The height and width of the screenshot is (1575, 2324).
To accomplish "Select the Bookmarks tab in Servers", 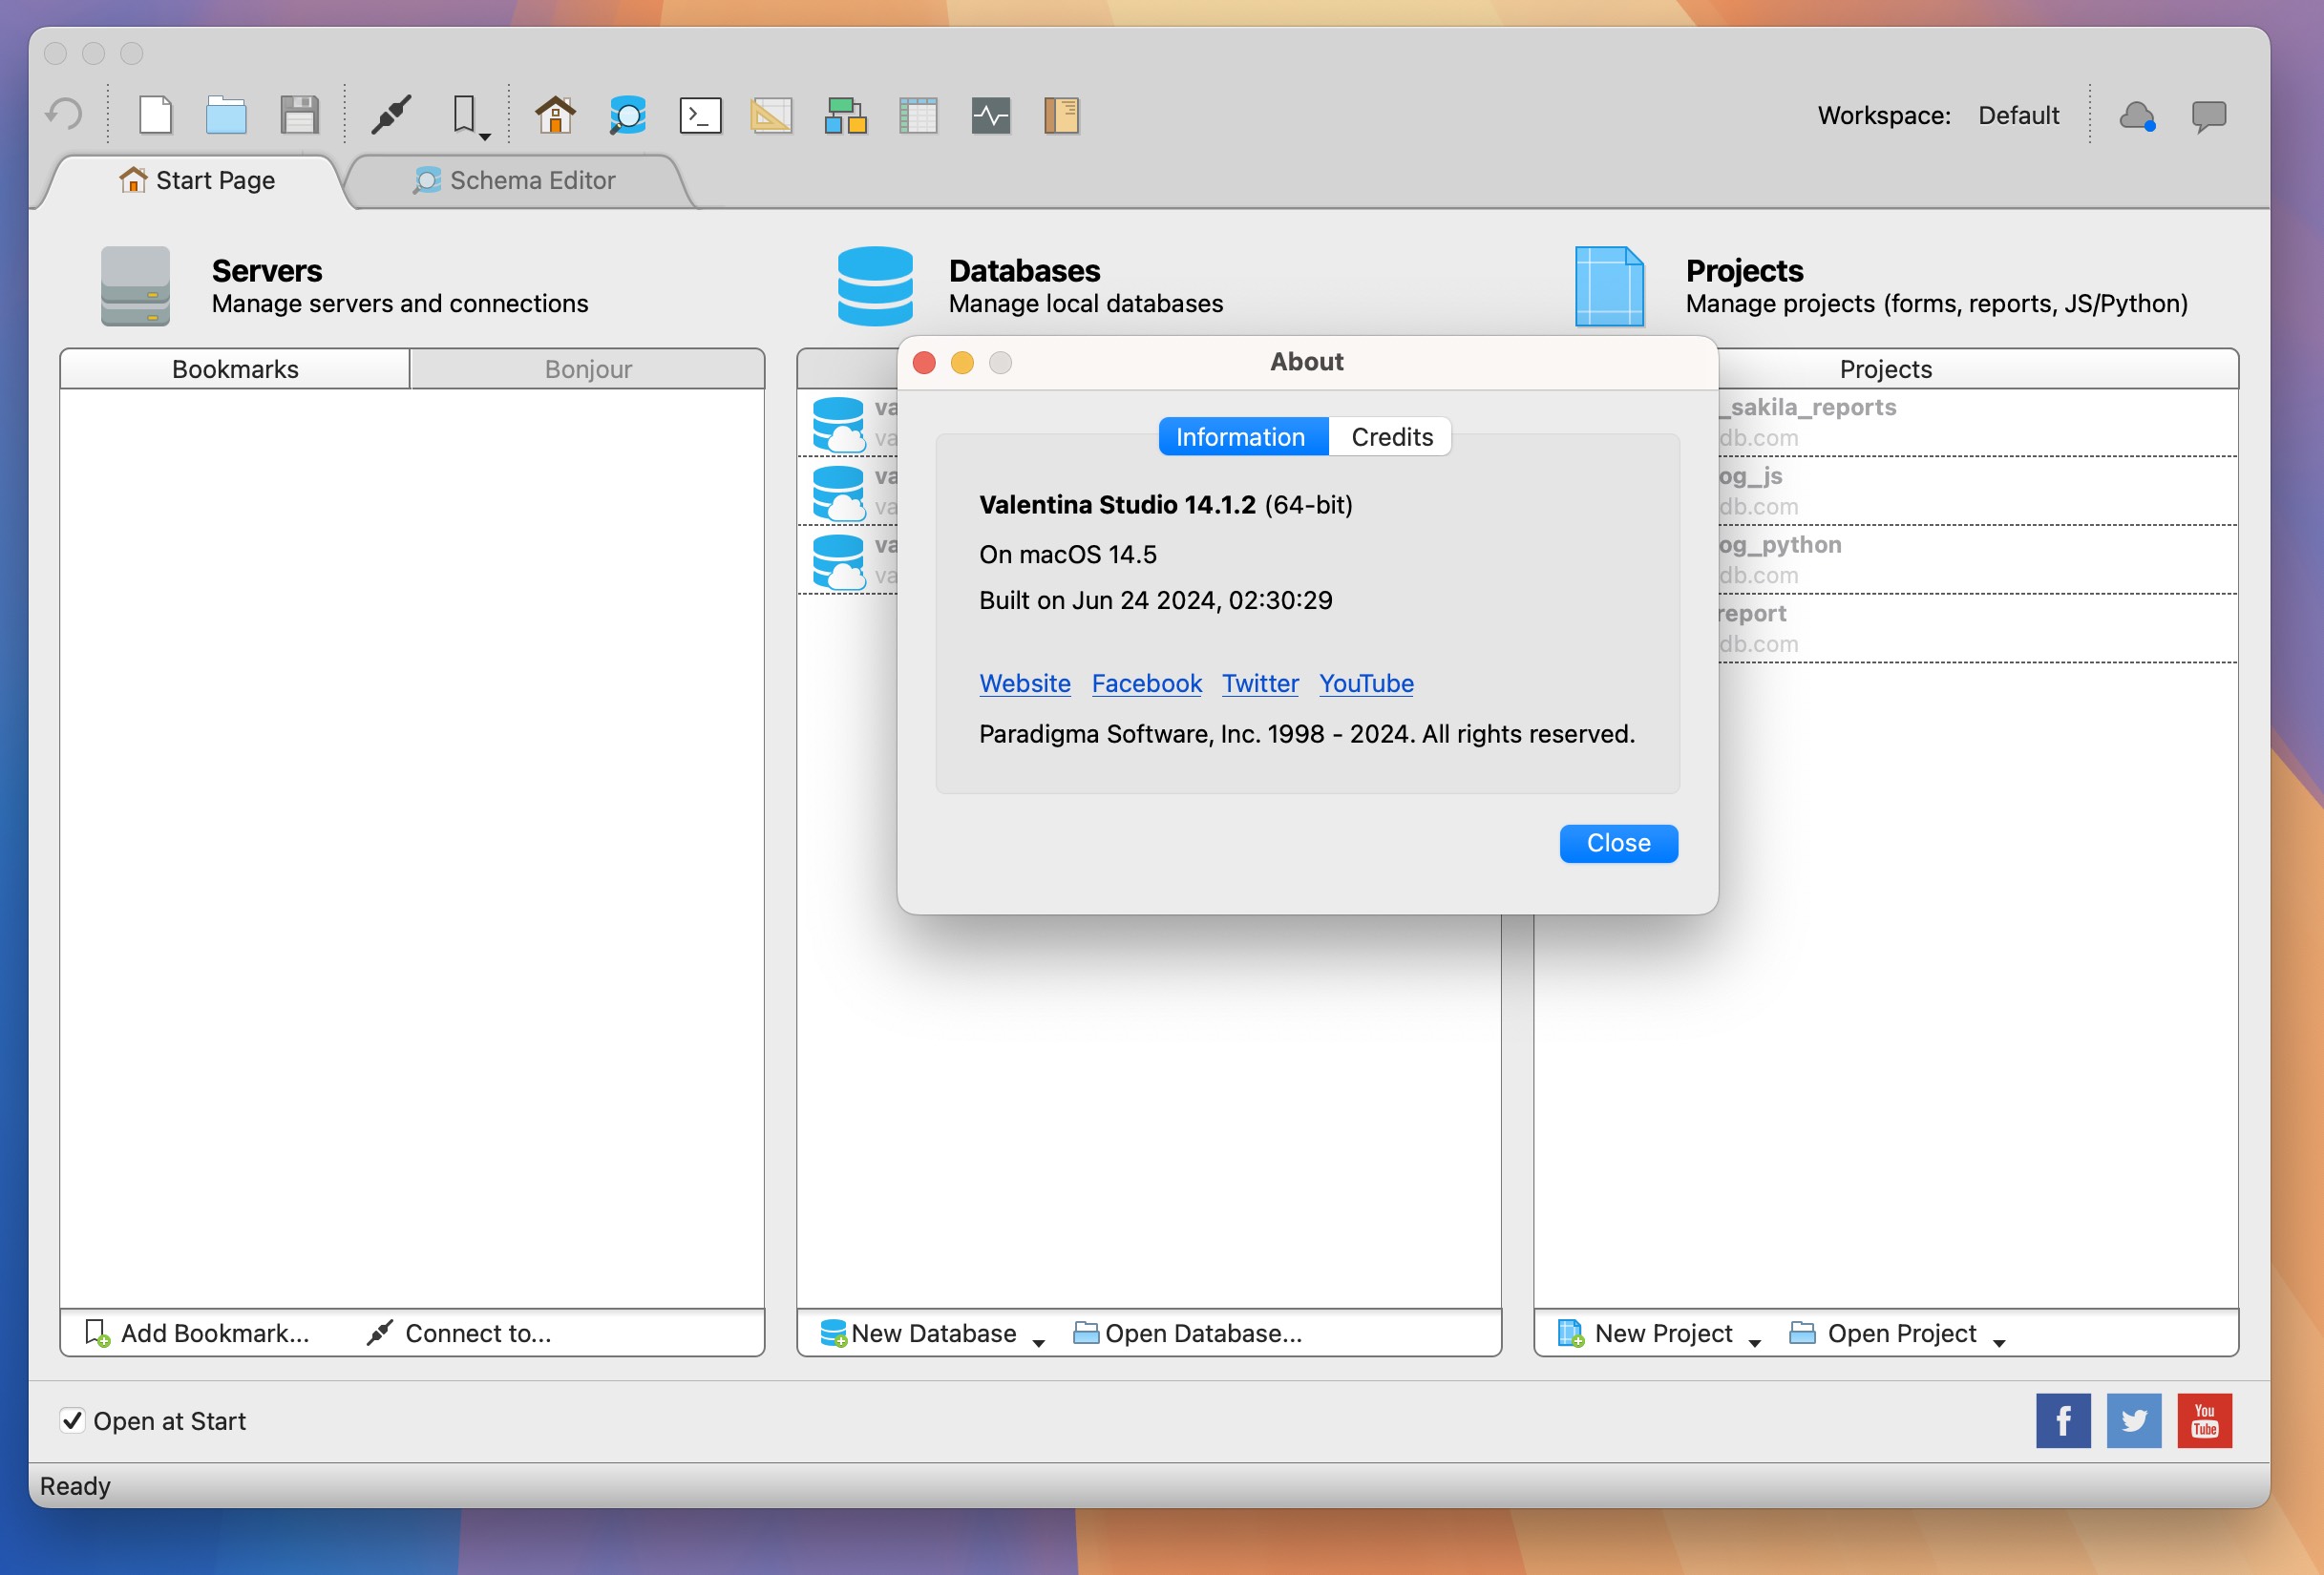I will pos(235,369).
